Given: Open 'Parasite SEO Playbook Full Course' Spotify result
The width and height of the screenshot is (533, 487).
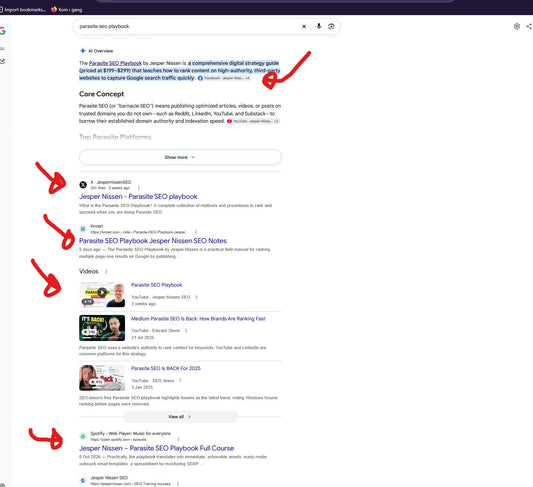Looking at the screenshot, I should pyautogui.click(x=156, y=448).
